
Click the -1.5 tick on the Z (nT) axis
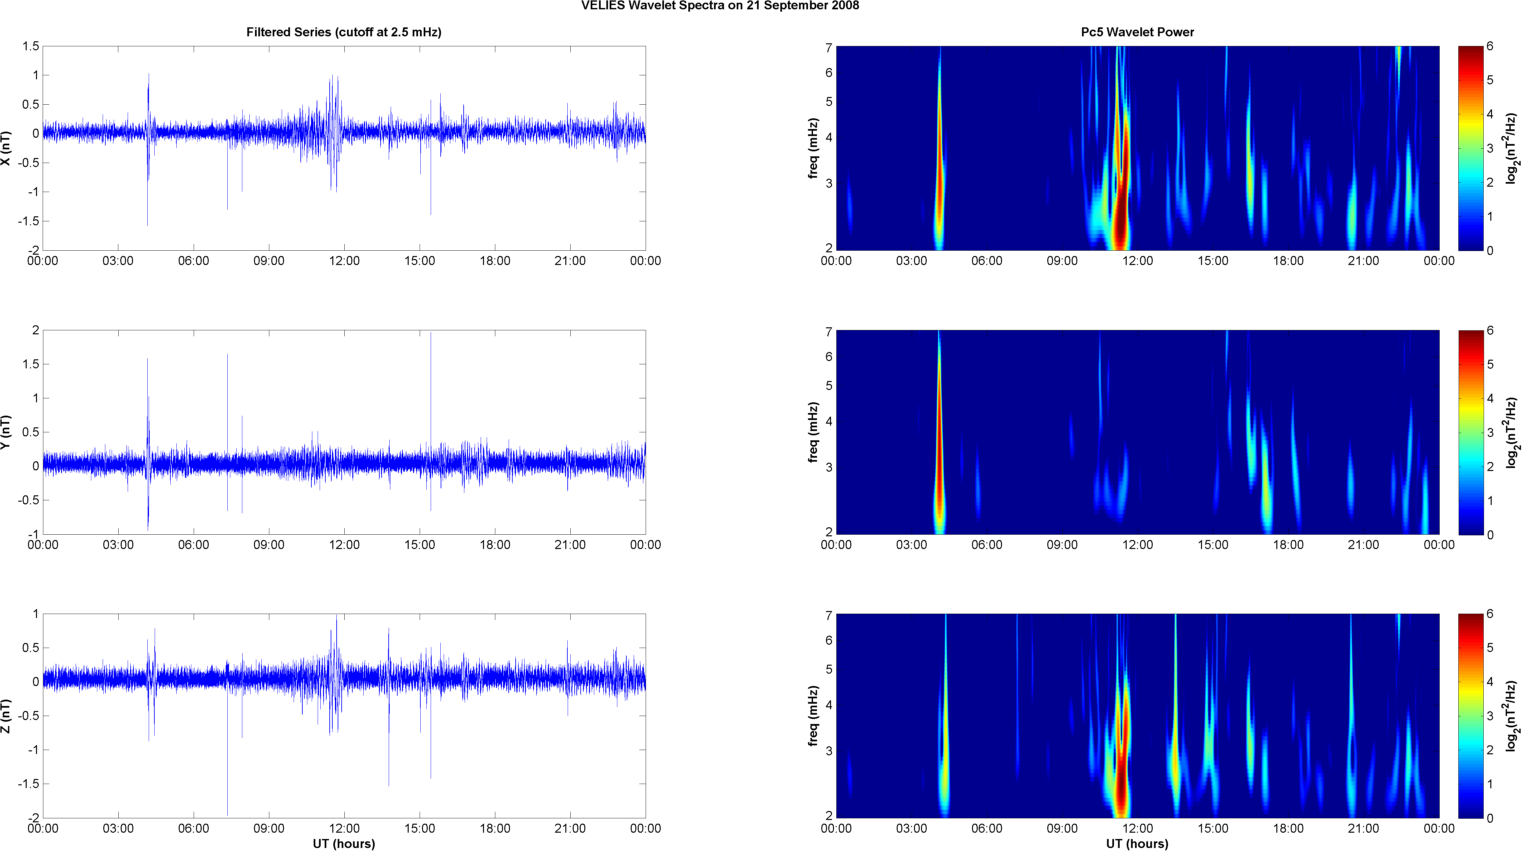coord(28,784)
